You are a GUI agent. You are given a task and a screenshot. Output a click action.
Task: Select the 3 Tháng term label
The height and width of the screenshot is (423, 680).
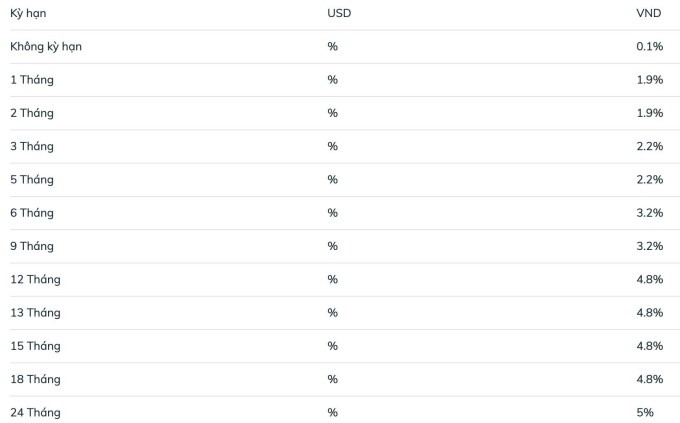click(x=32, y=146)
